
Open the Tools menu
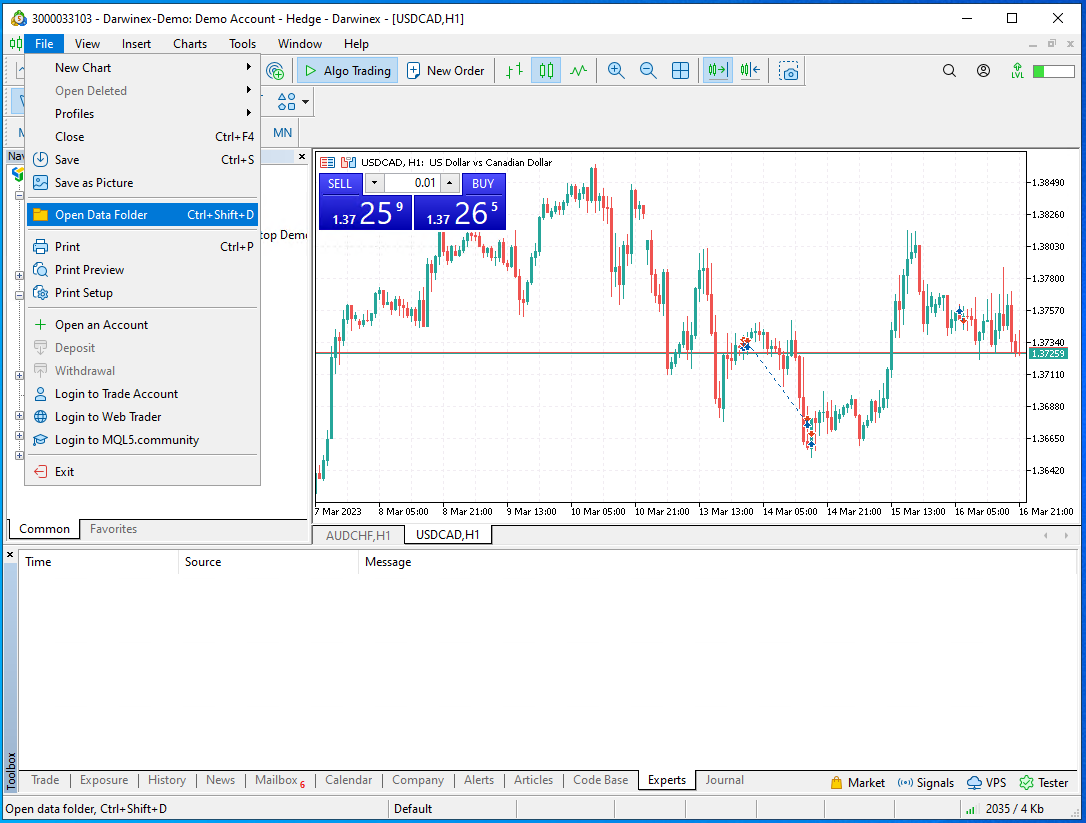point(242,44)
